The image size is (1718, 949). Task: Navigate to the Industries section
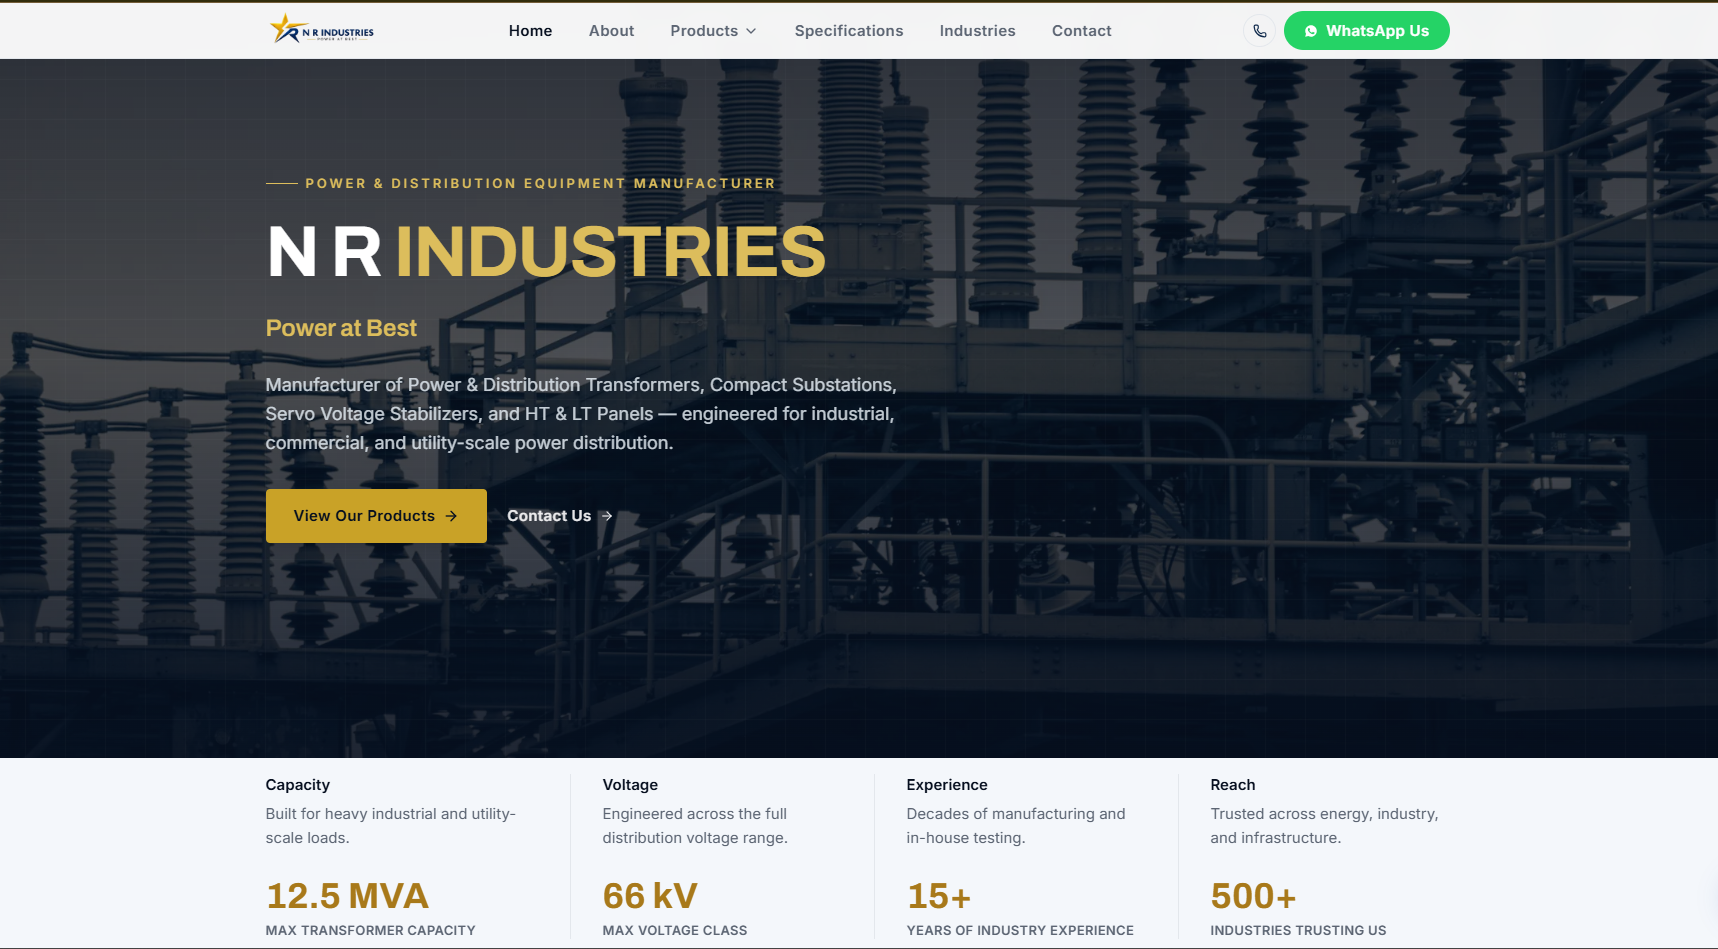tap(977, 31)
